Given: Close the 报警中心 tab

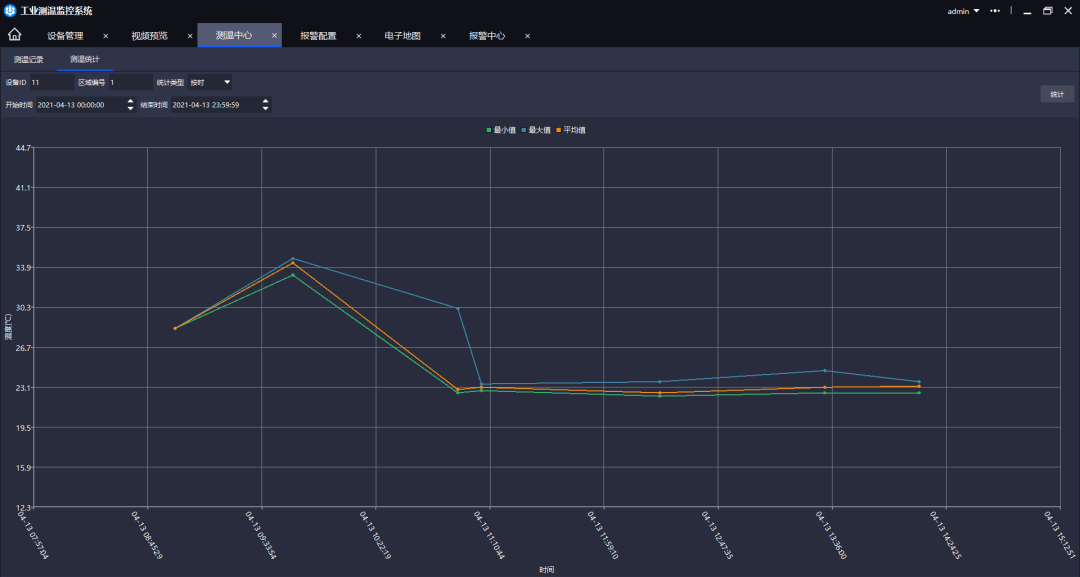Looking at the screenshot, I should [x=528, y=36].
